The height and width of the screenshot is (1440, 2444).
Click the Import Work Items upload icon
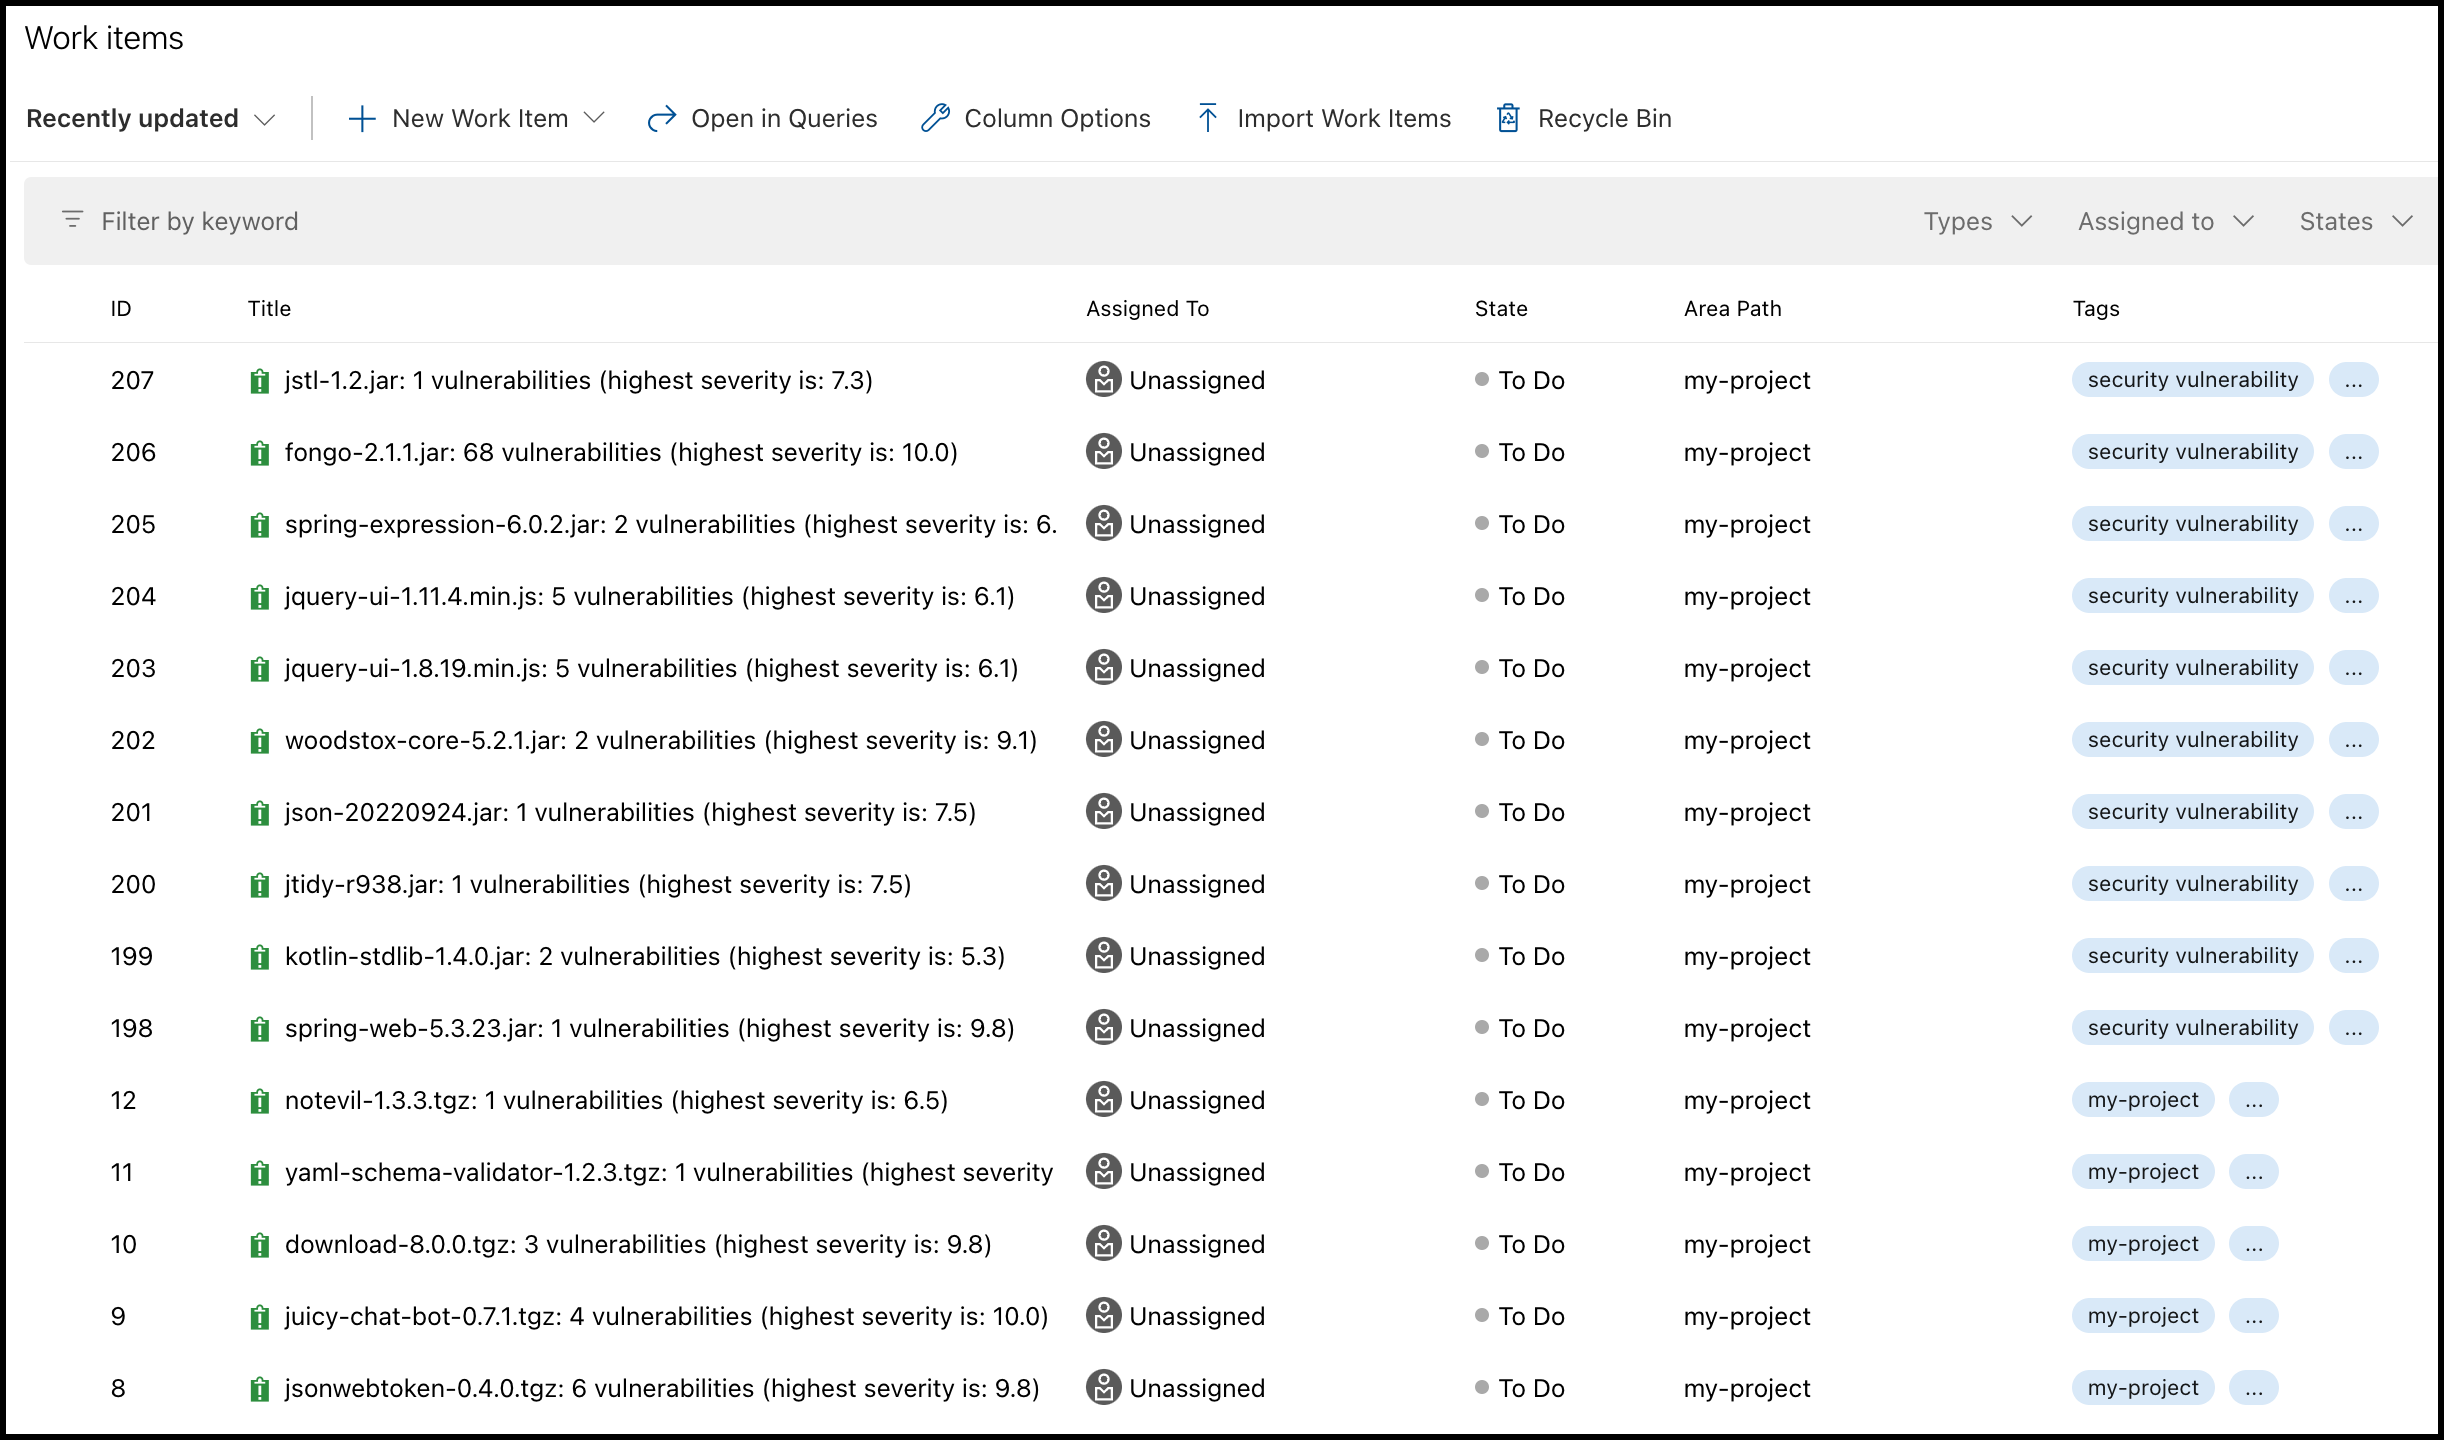click(1208, 117)
